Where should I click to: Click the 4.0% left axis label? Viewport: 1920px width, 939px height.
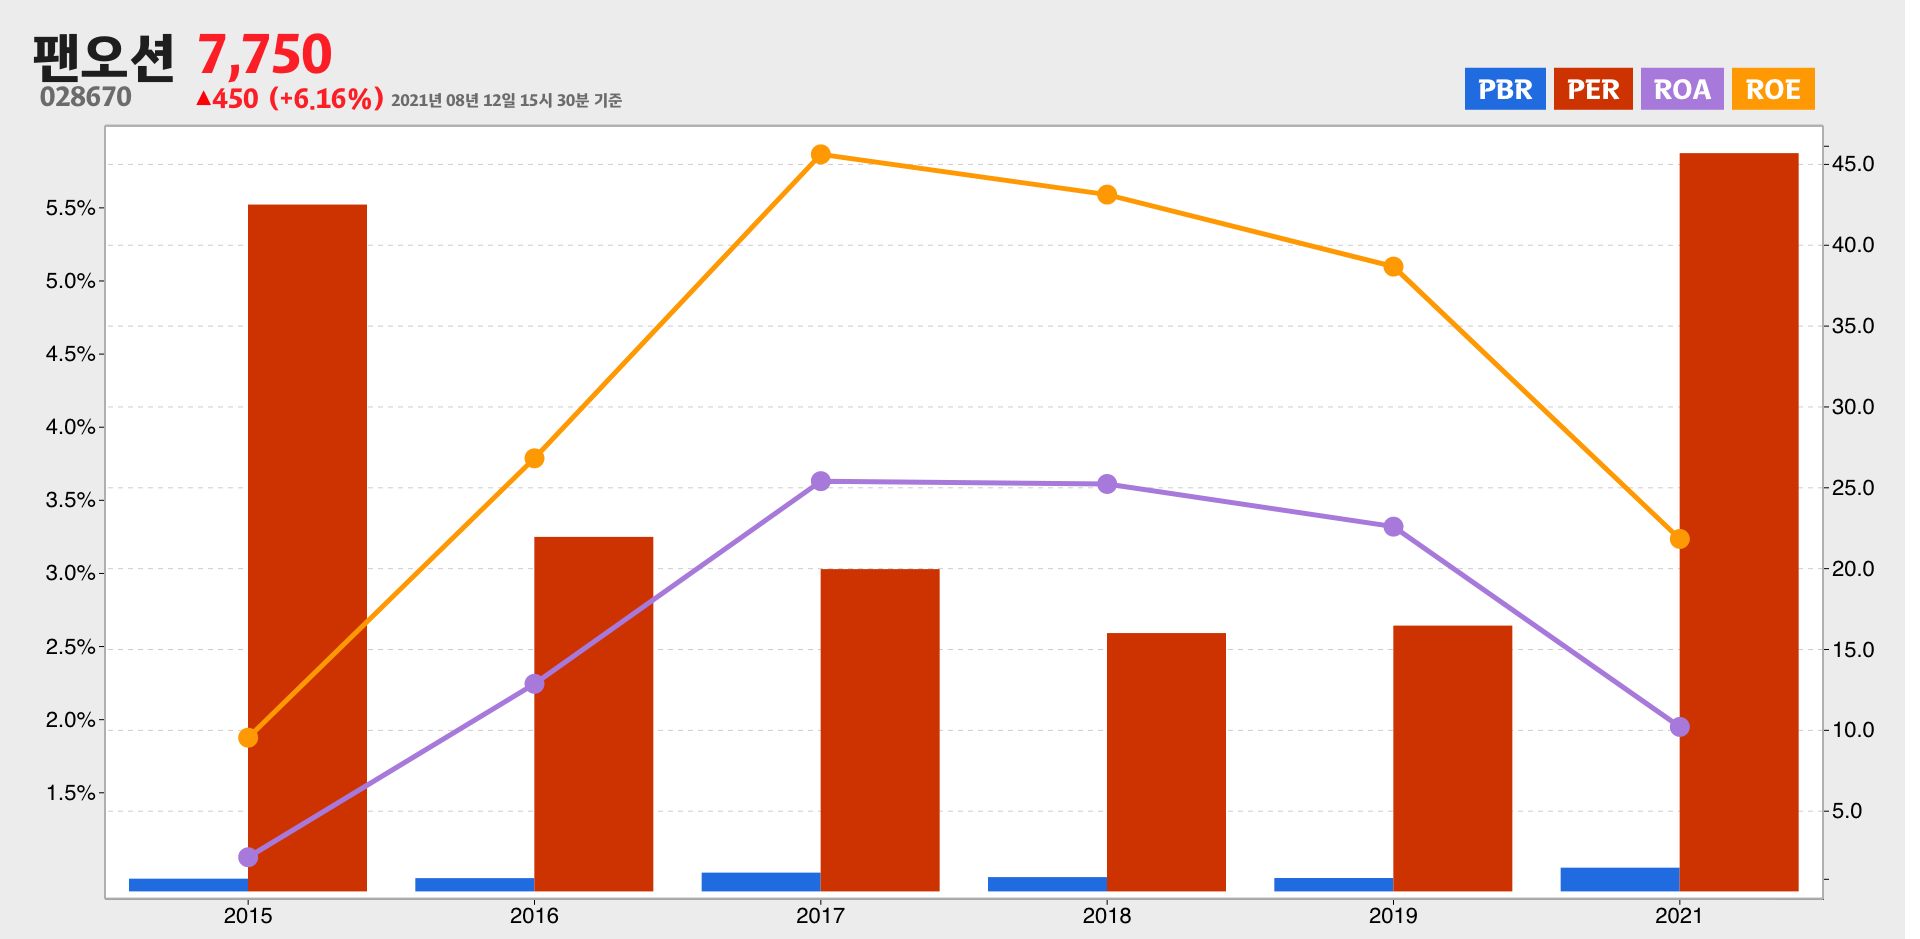click(x=71, y=427)
